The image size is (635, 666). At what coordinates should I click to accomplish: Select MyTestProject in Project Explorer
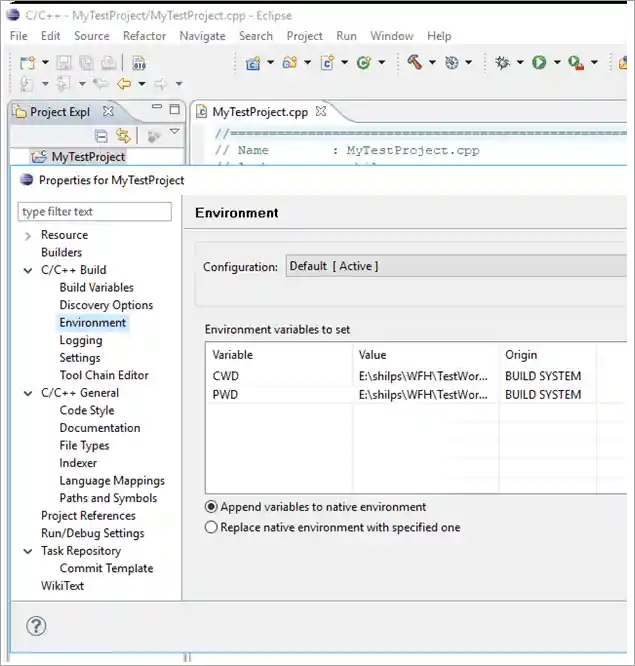coord(88,157)
